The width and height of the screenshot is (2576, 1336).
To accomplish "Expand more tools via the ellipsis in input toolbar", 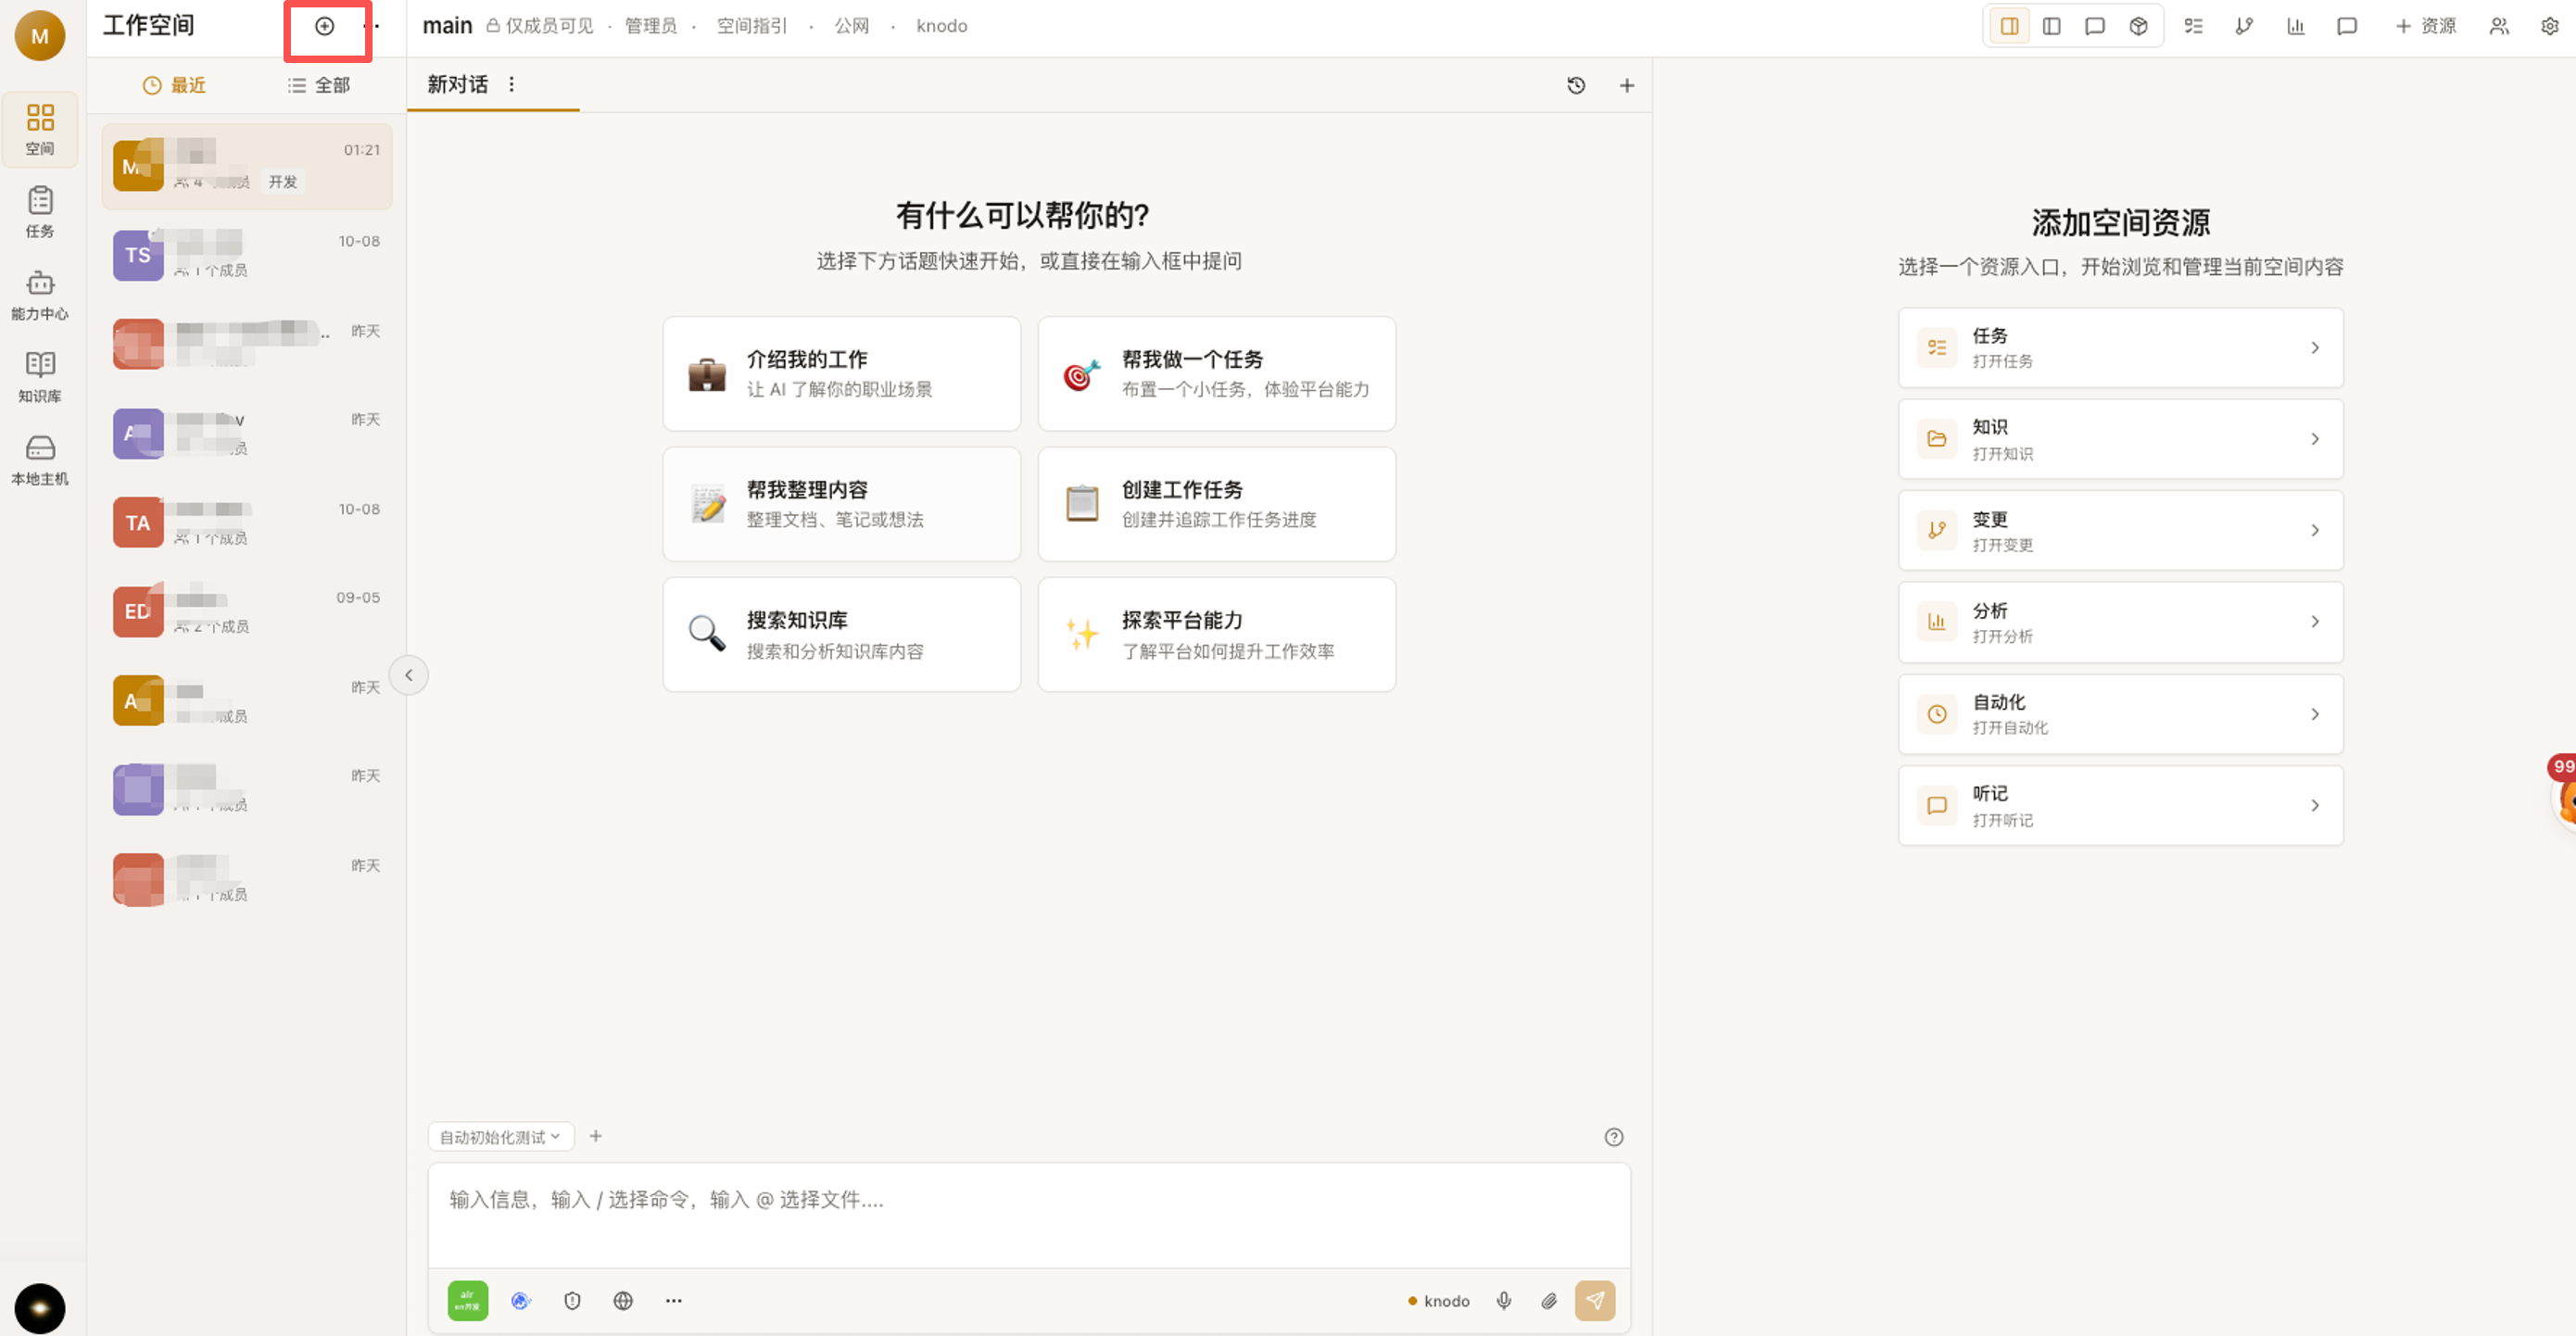I will (674, 1300).
